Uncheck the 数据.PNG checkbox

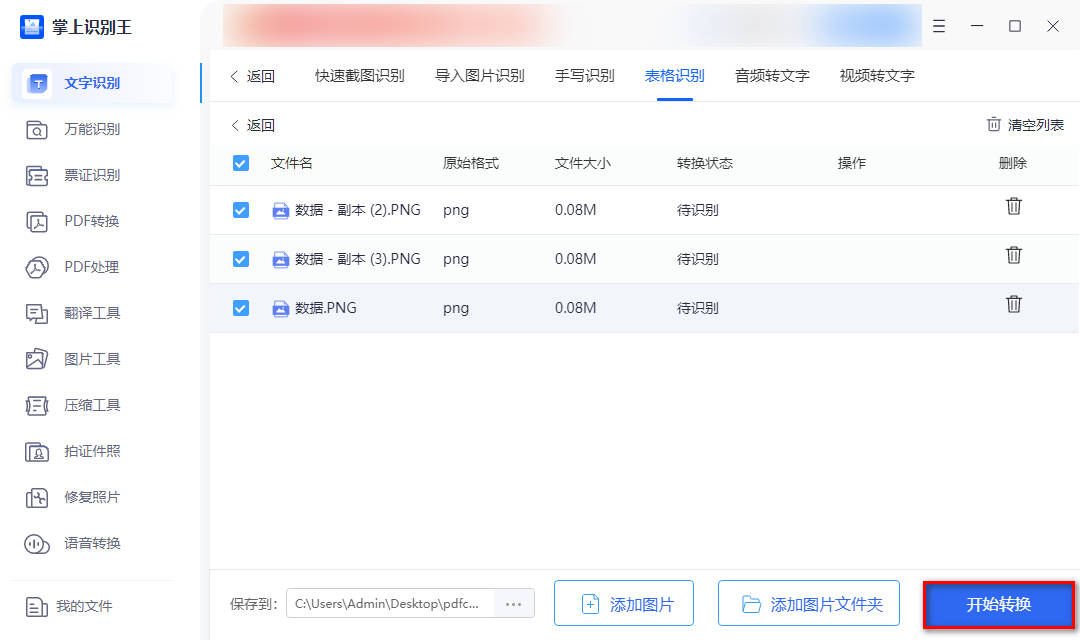point(240,308)
